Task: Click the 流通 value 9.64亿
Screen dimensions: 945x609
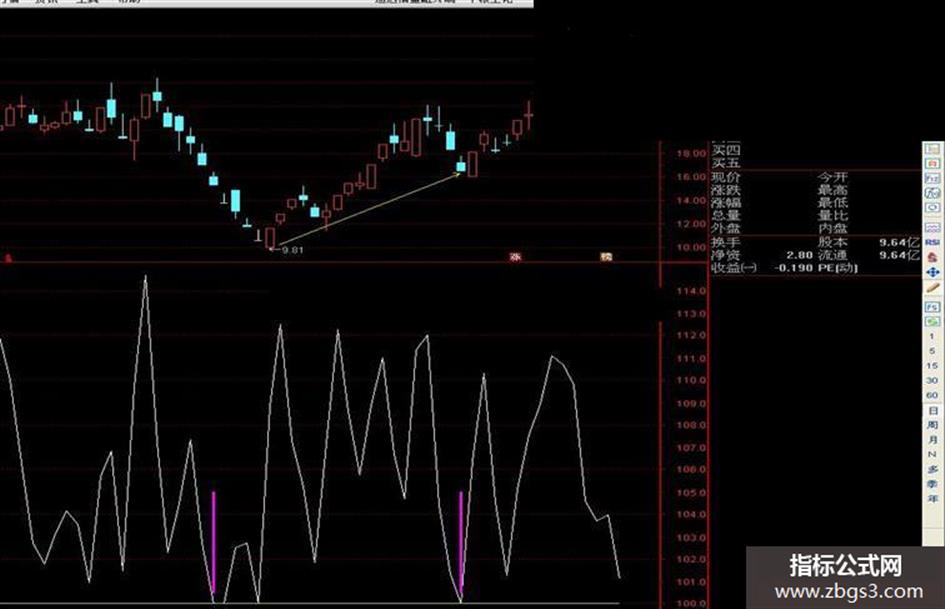Action: [899, 255]
